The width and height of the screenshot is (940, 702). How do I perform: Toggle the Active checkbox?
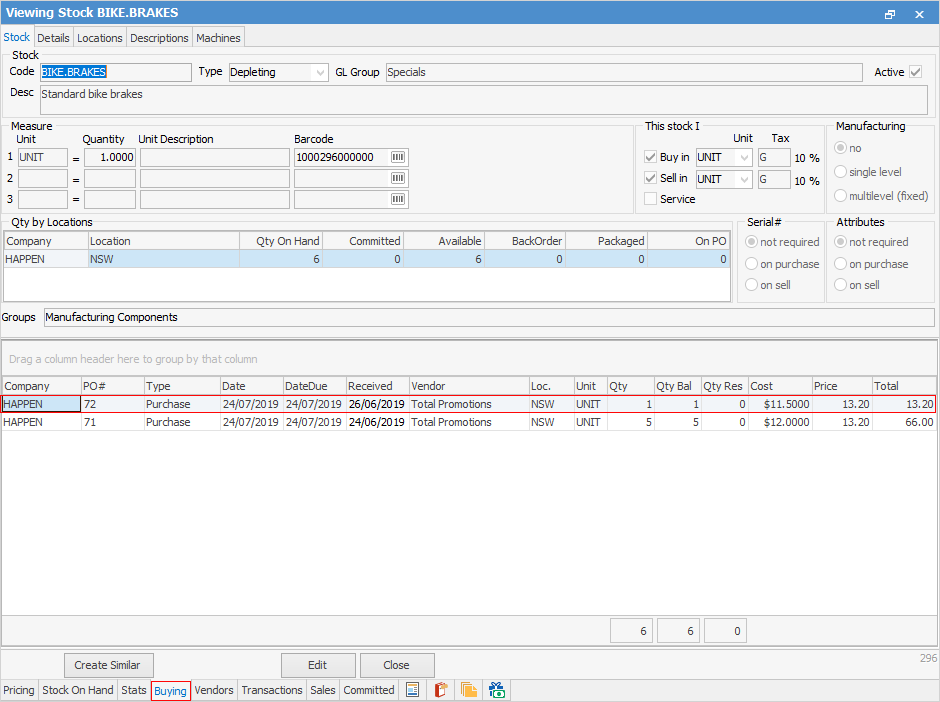(x=916, y=72)
